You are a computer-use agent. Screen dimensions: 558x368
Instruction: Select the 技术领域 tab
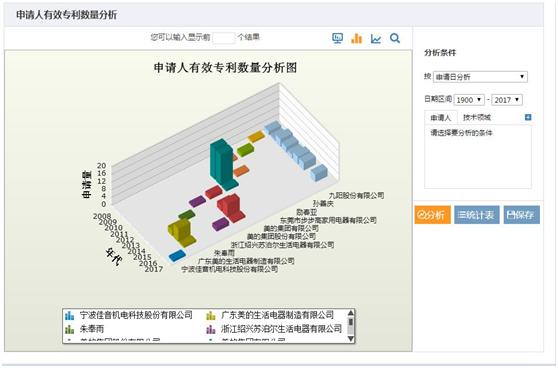click(x=477, y=117)
